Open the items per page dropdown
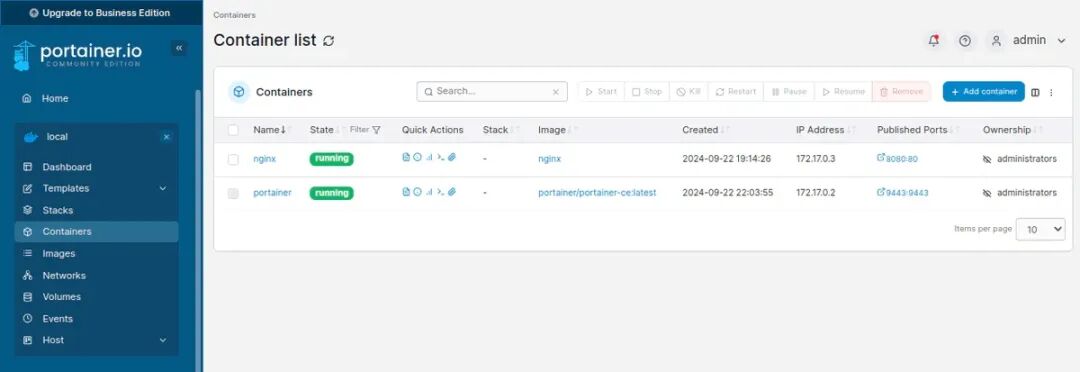The width and height of the screenshot is (1080, 372). point(1041,229)
